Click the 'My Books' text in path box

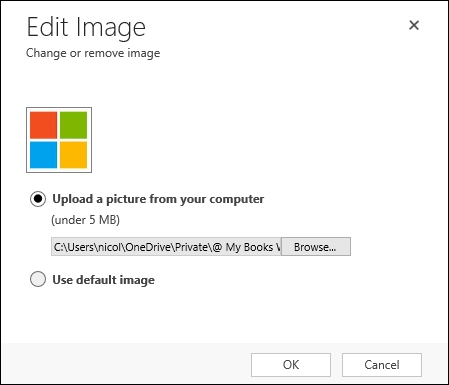(x=249, y=247)
